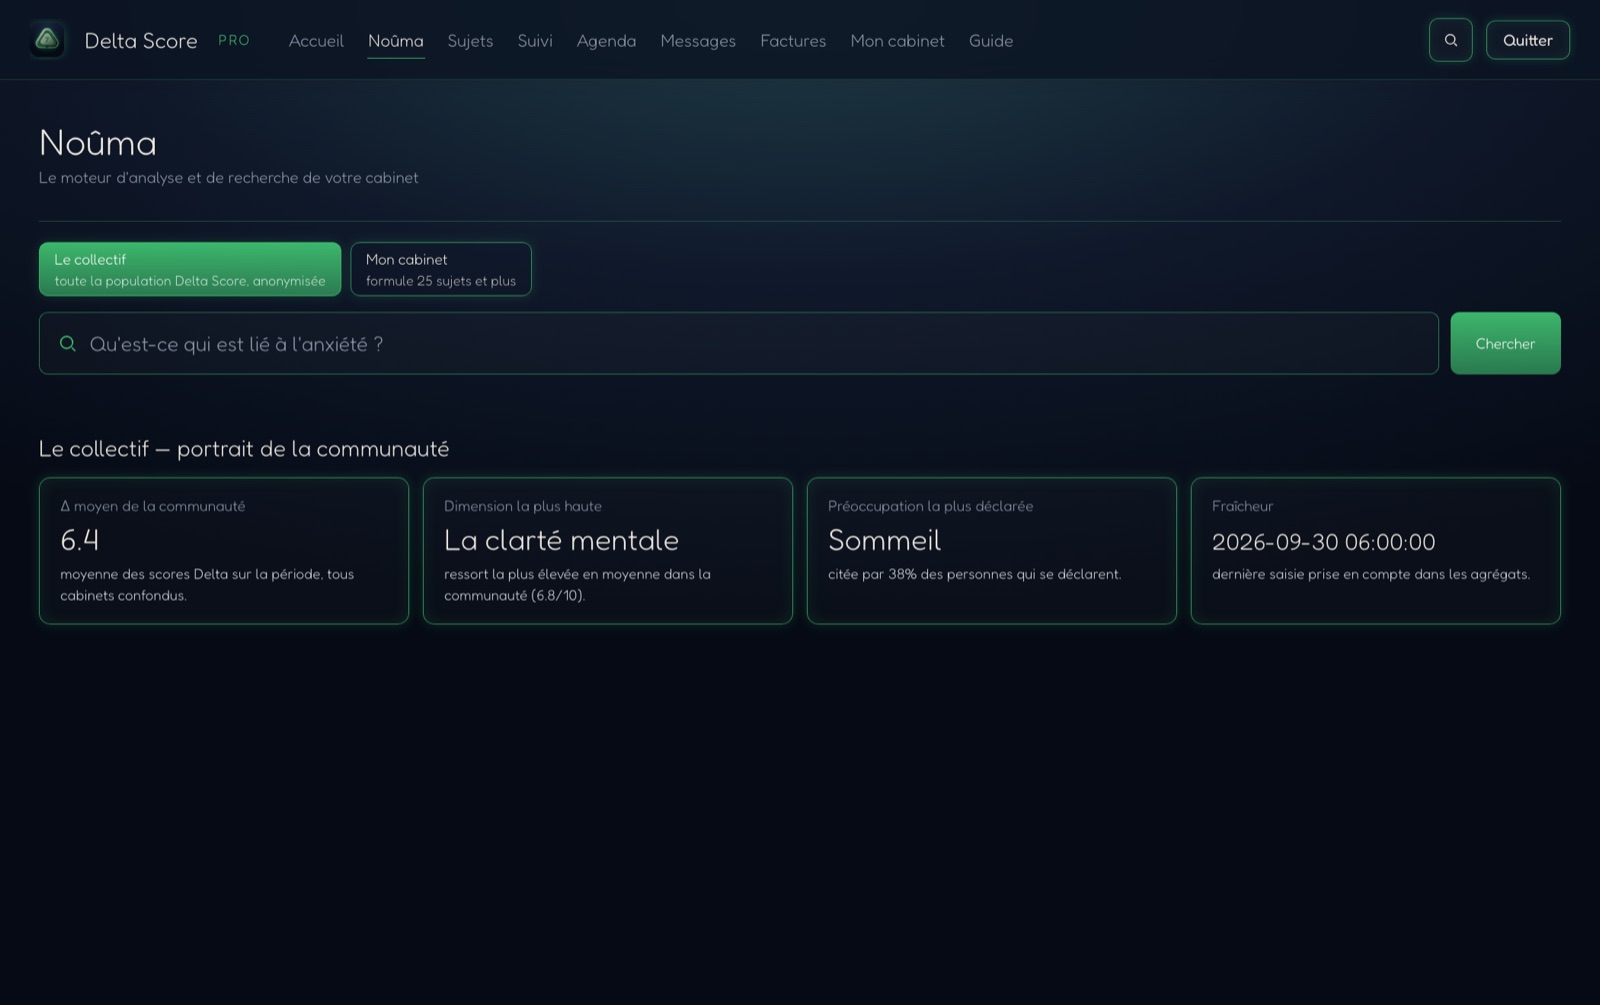Open the Noûma nav item
Image resolution: width=1600 pixels, height=1005 pixels.
point(396,41)
